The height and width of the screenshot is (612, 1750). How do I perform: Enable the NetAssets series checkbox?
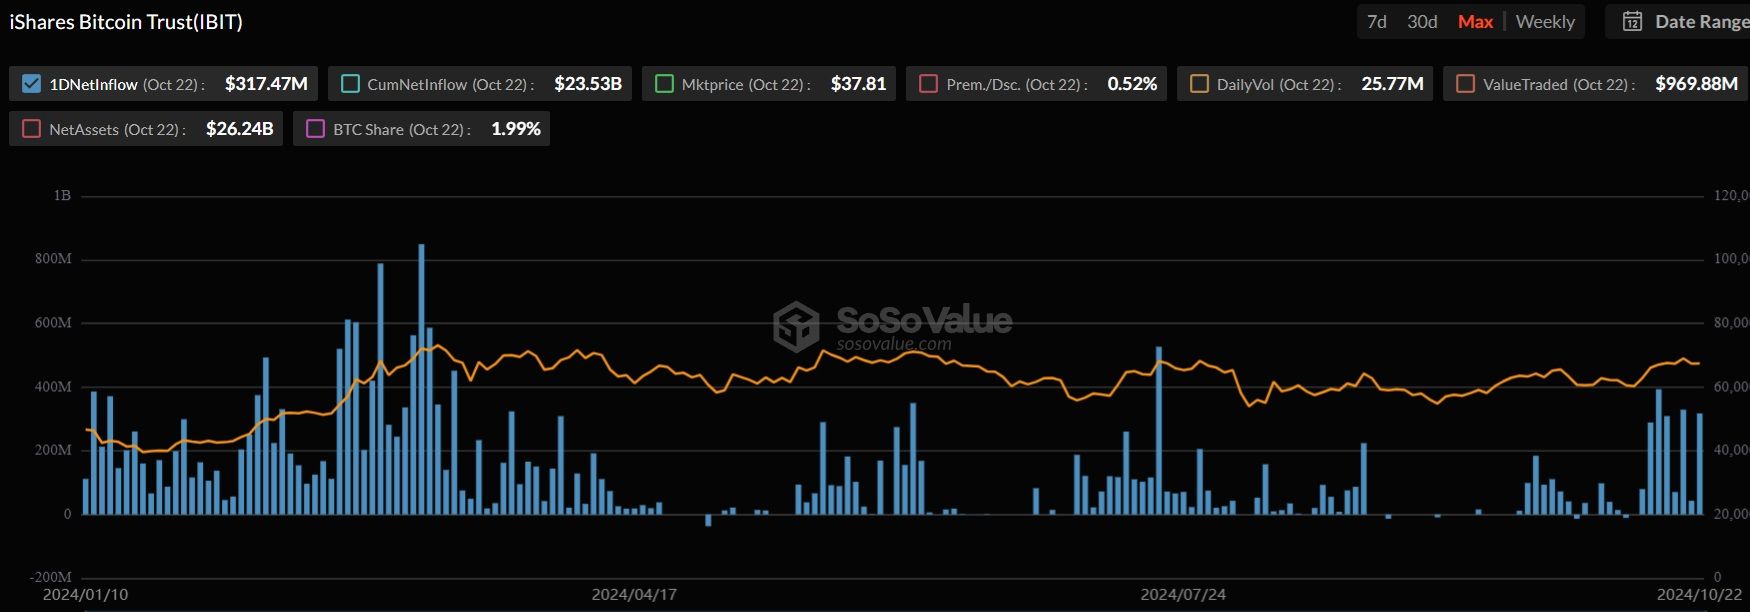(31, 129)
